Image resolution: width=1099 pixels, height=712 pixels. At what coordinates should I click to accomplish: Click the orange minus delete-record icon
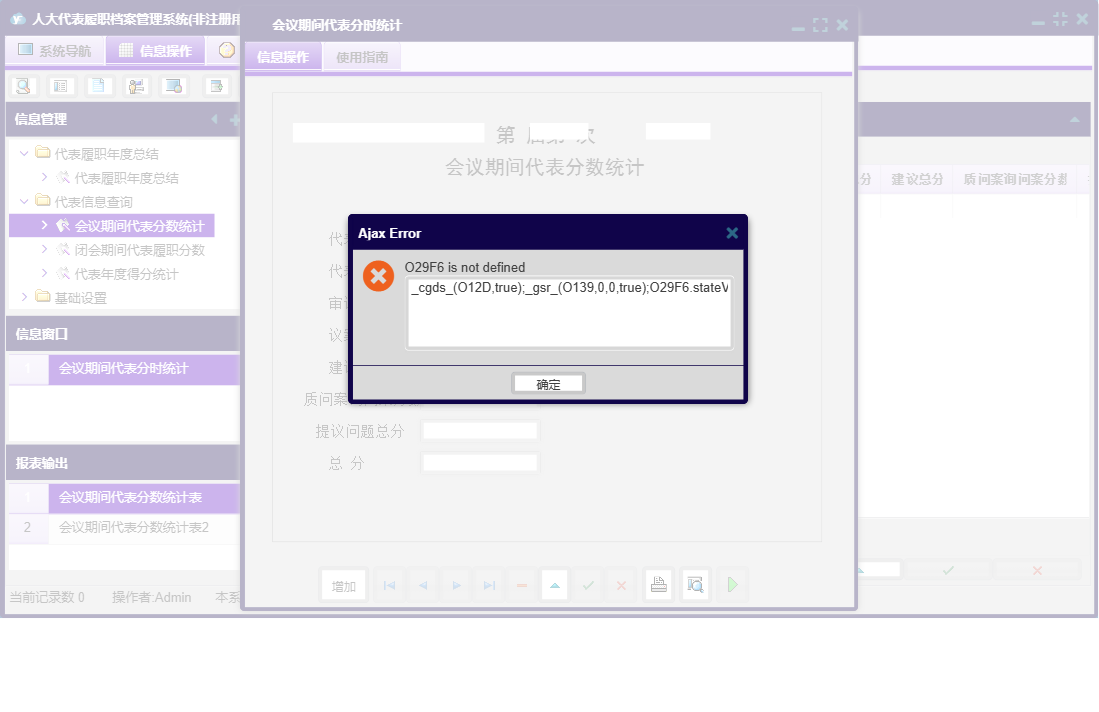[x=521, y=585]
